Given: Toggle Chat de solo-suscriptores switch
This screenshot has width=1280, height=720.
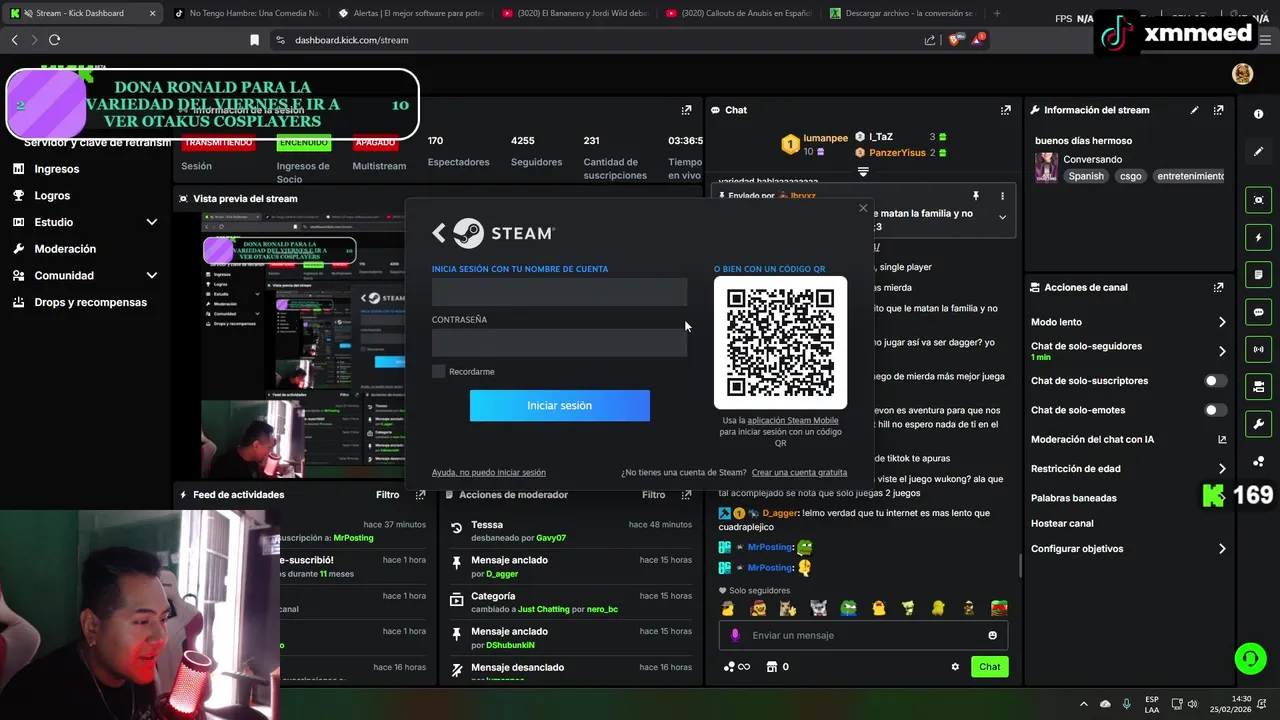Looking at the screenshot, I should tap(1215, 381).
